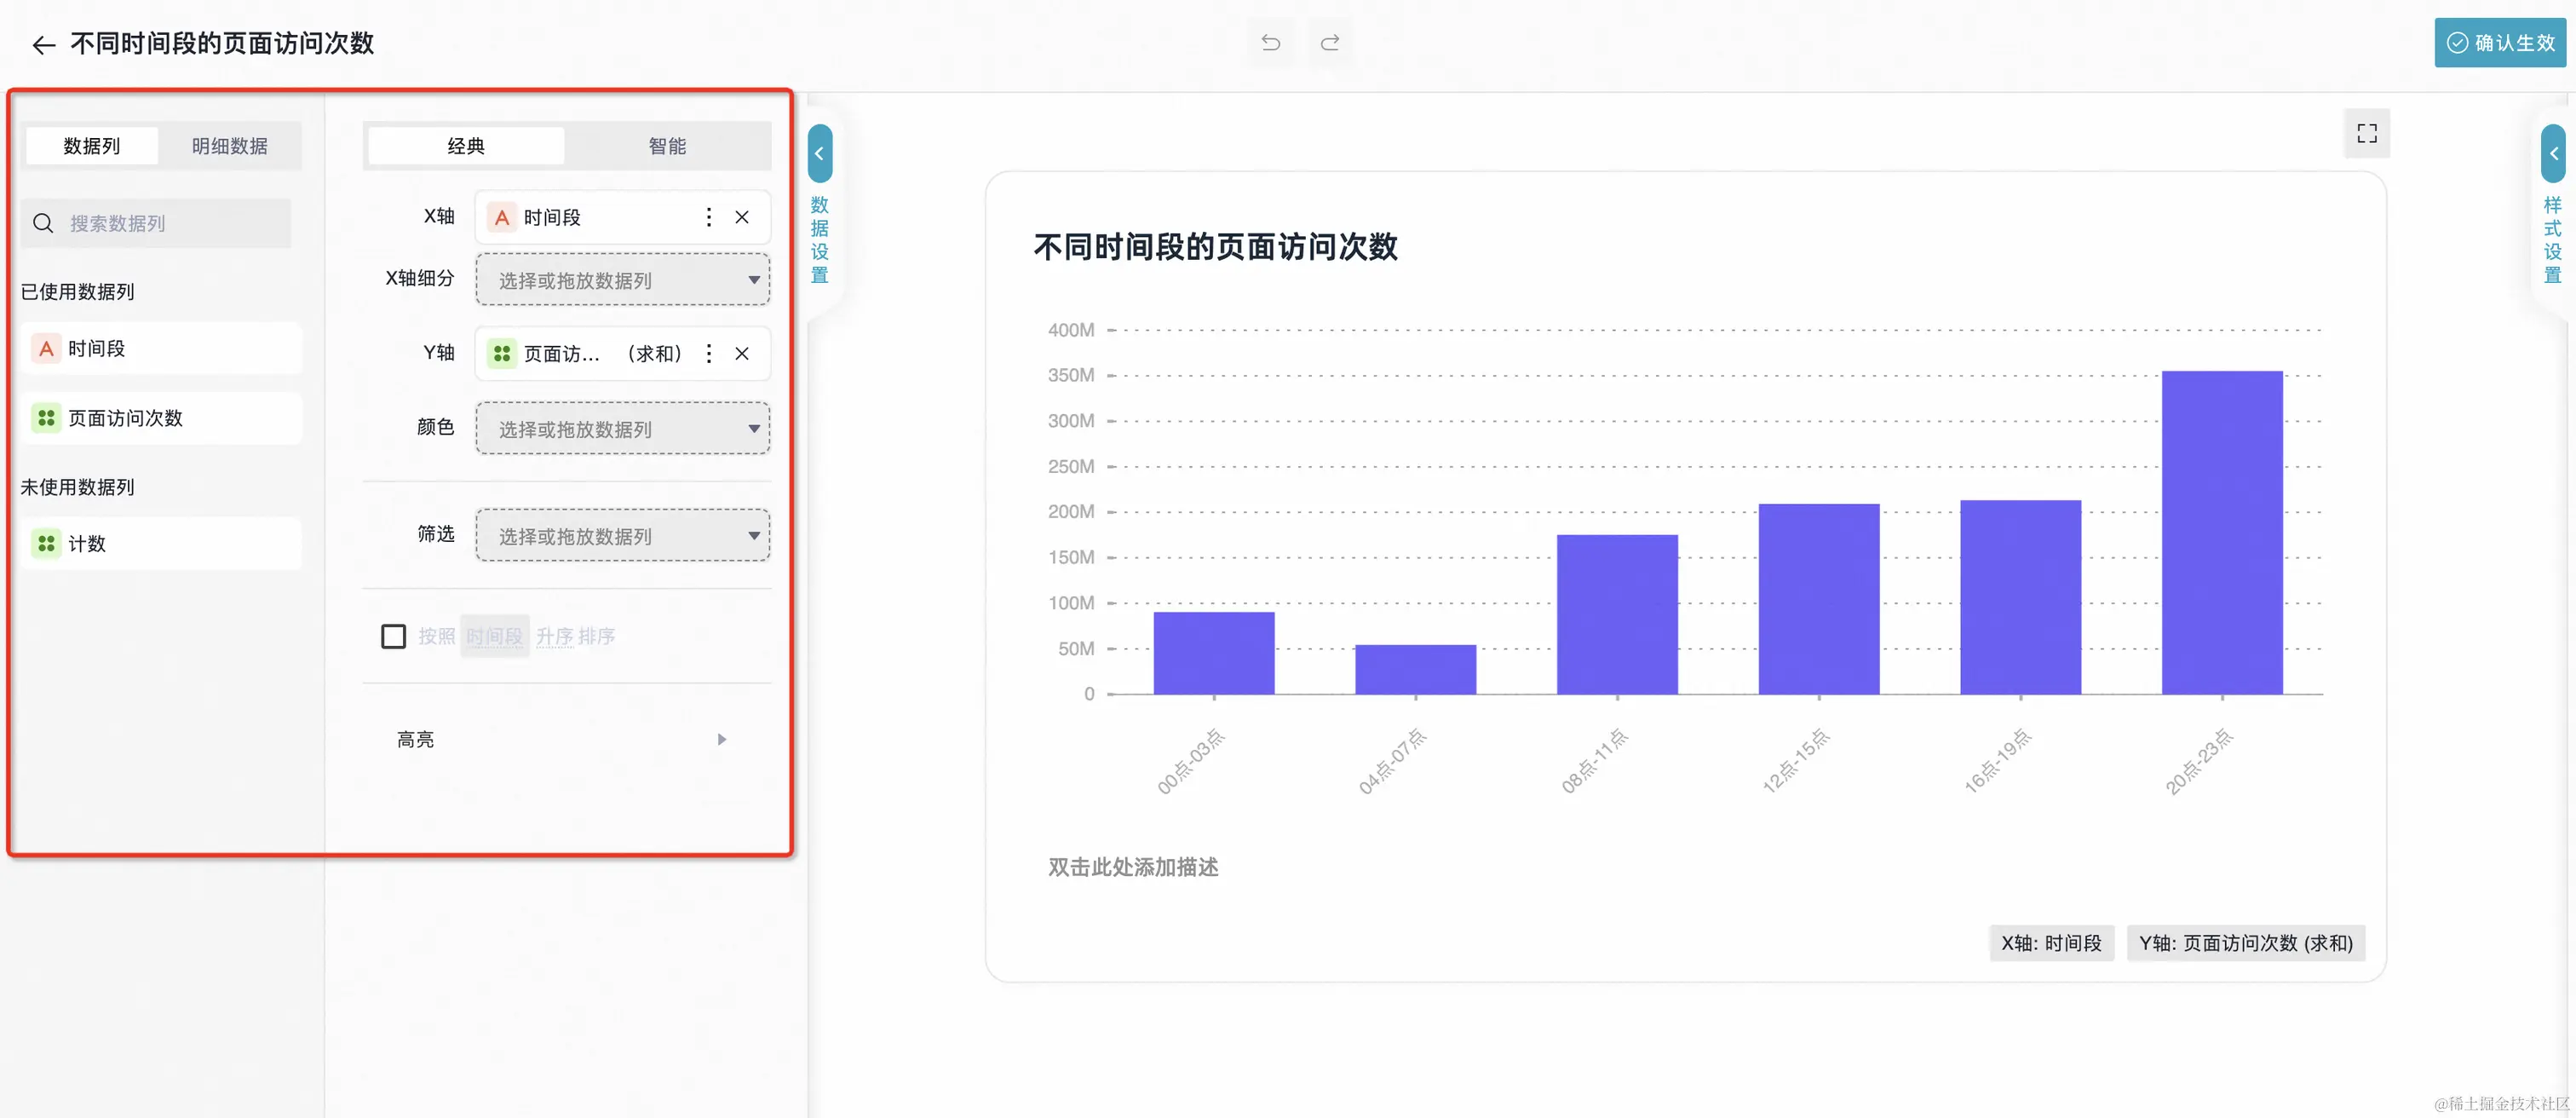The width and height of the screenshot is (2576, 1118).
Task: Click the back arrow icon
Action: point(43,44)
